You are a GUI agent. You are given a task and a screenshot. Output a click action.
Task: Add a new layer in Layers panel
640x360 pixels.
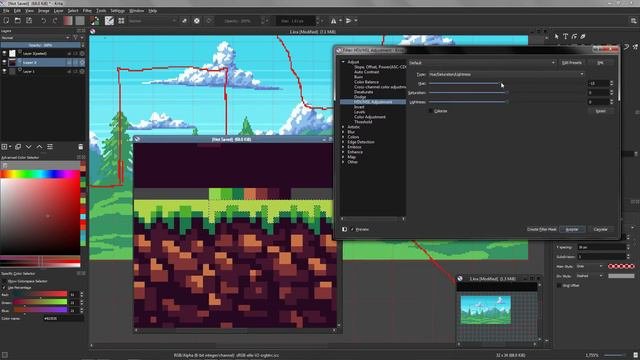[x=4, y=147]
